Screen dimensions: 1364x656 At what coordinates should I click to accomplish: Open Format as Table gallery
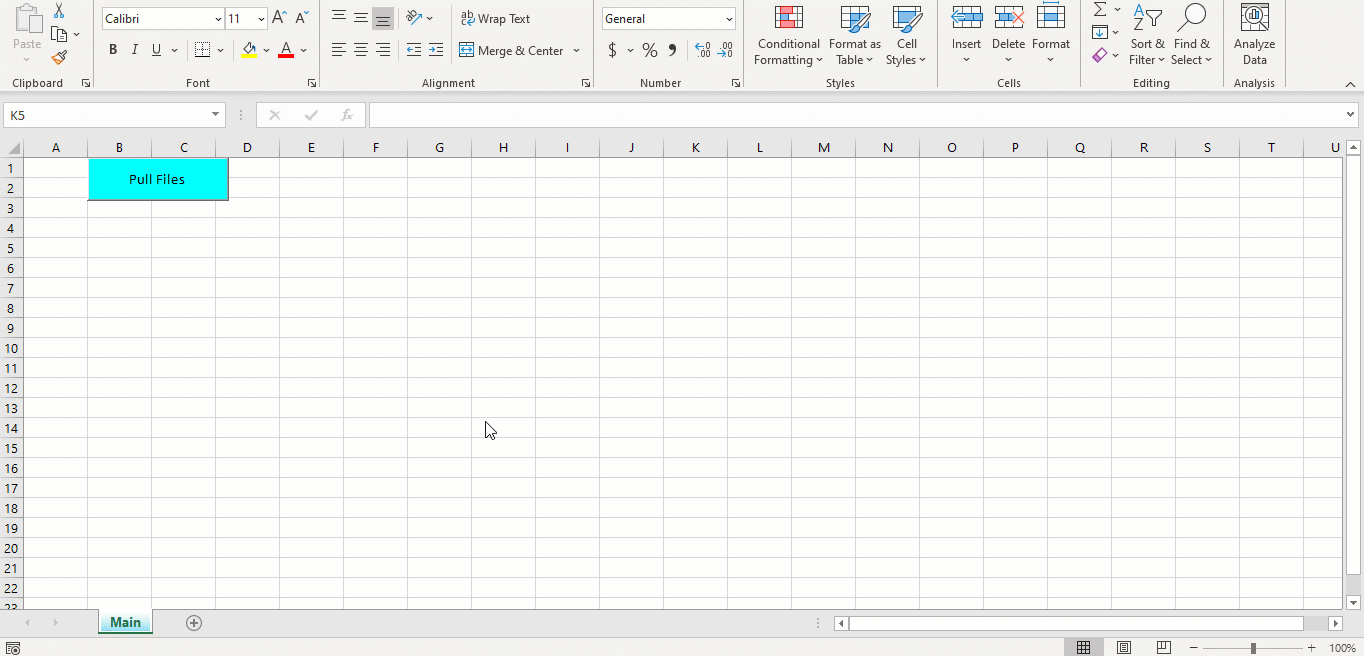pos(855,36)
